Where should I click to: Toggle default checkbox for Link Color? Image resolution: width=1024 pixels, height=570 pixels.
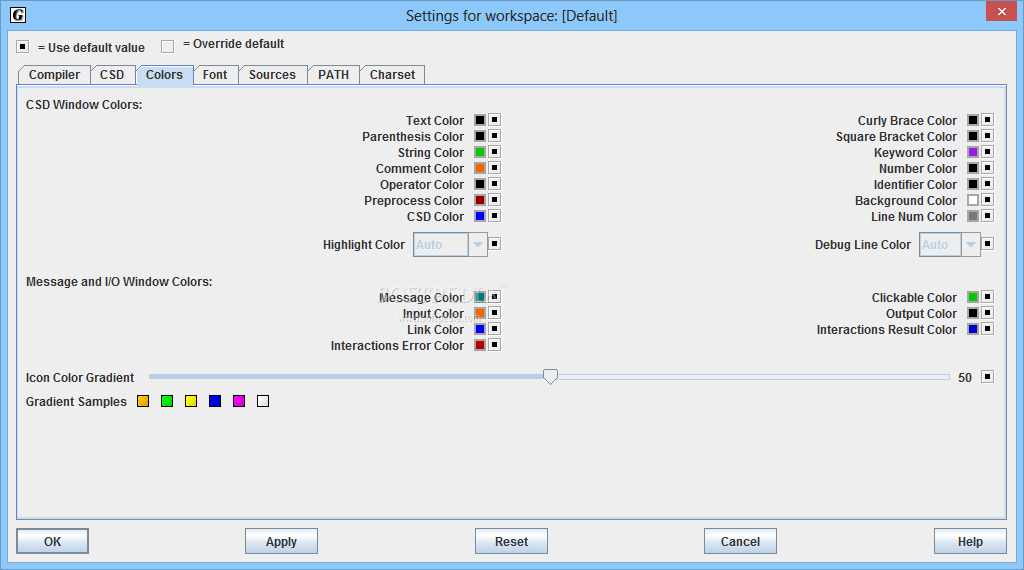pos(494,329)
